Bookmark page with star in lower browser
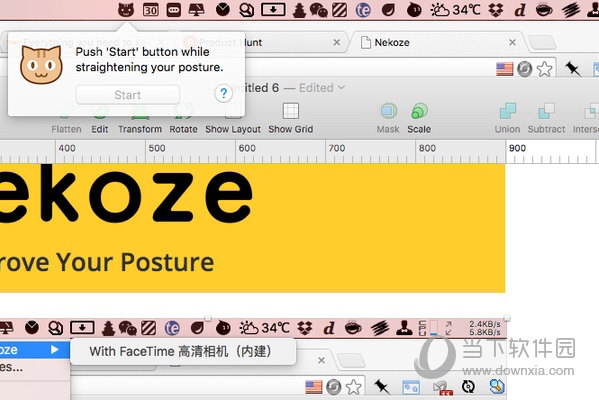Screen dimensions: 599x400 point(354,387)
